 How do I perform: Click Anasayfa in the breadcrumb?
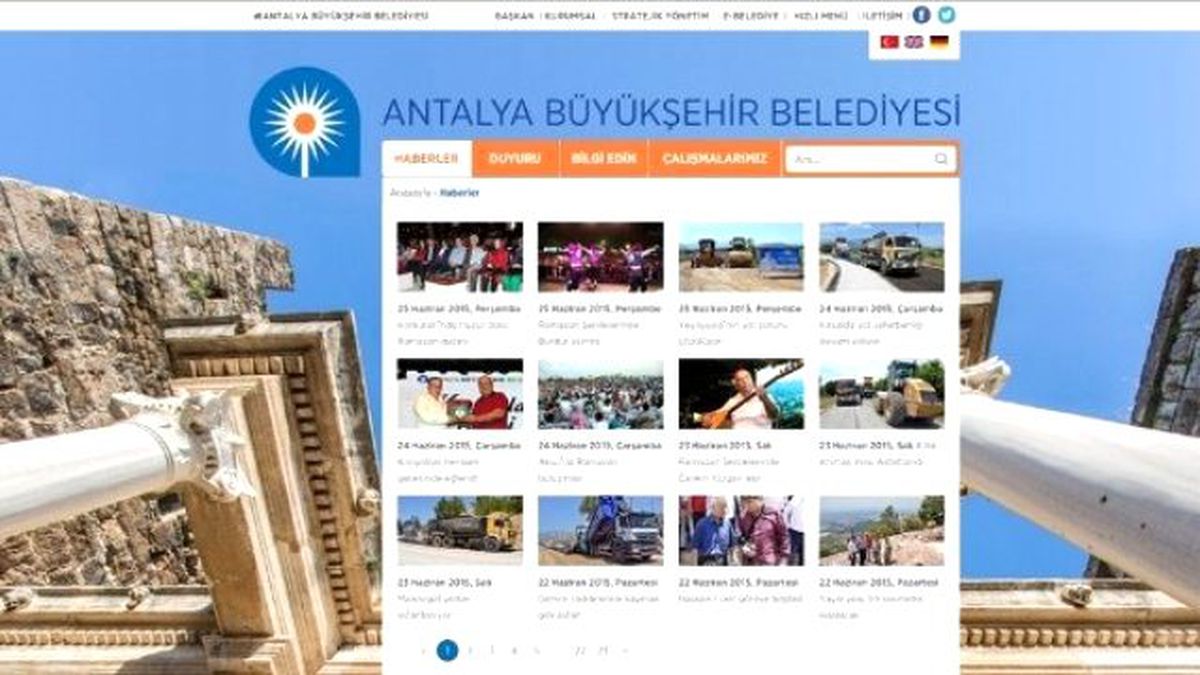tap(409, 192)
